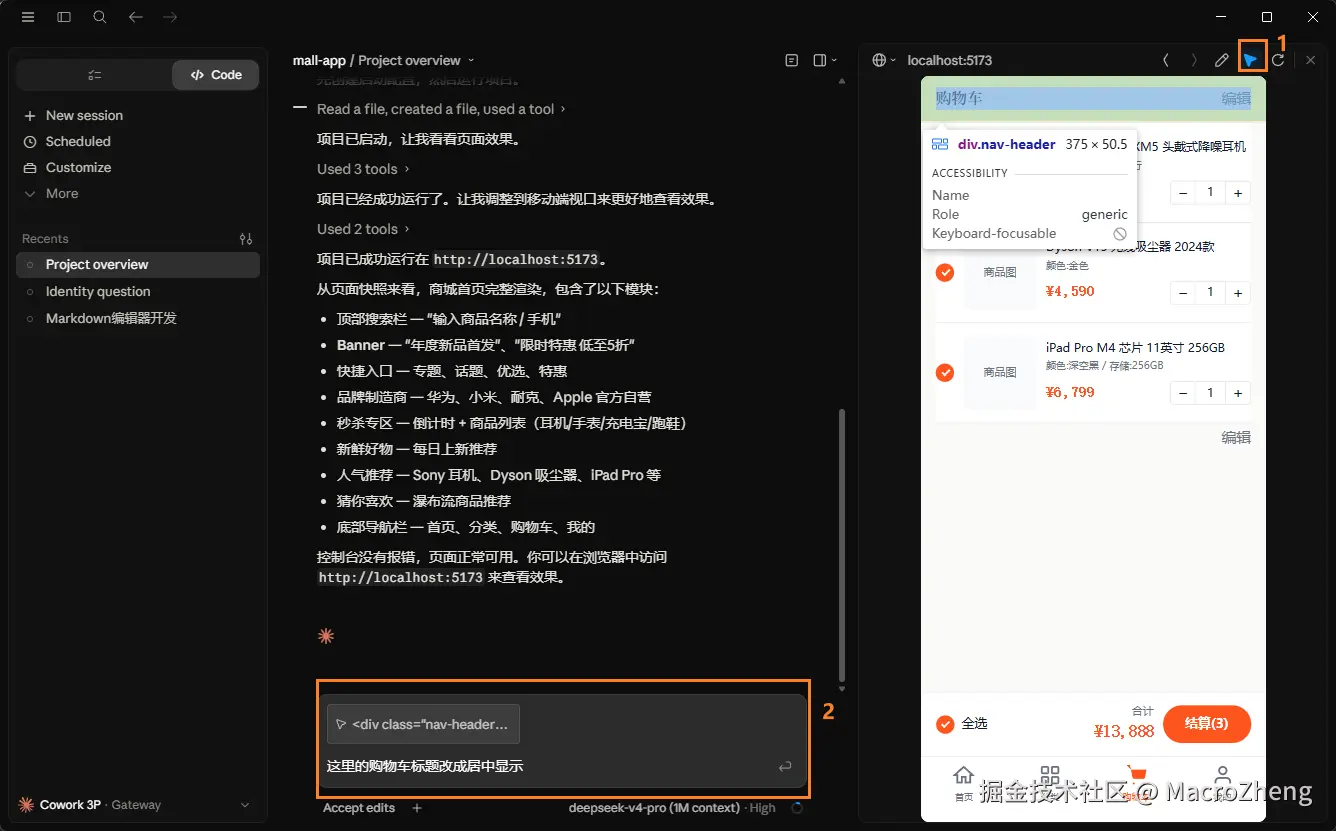
Task: Toggle the select-element pointer tool
Action: tap(1251, 61)
